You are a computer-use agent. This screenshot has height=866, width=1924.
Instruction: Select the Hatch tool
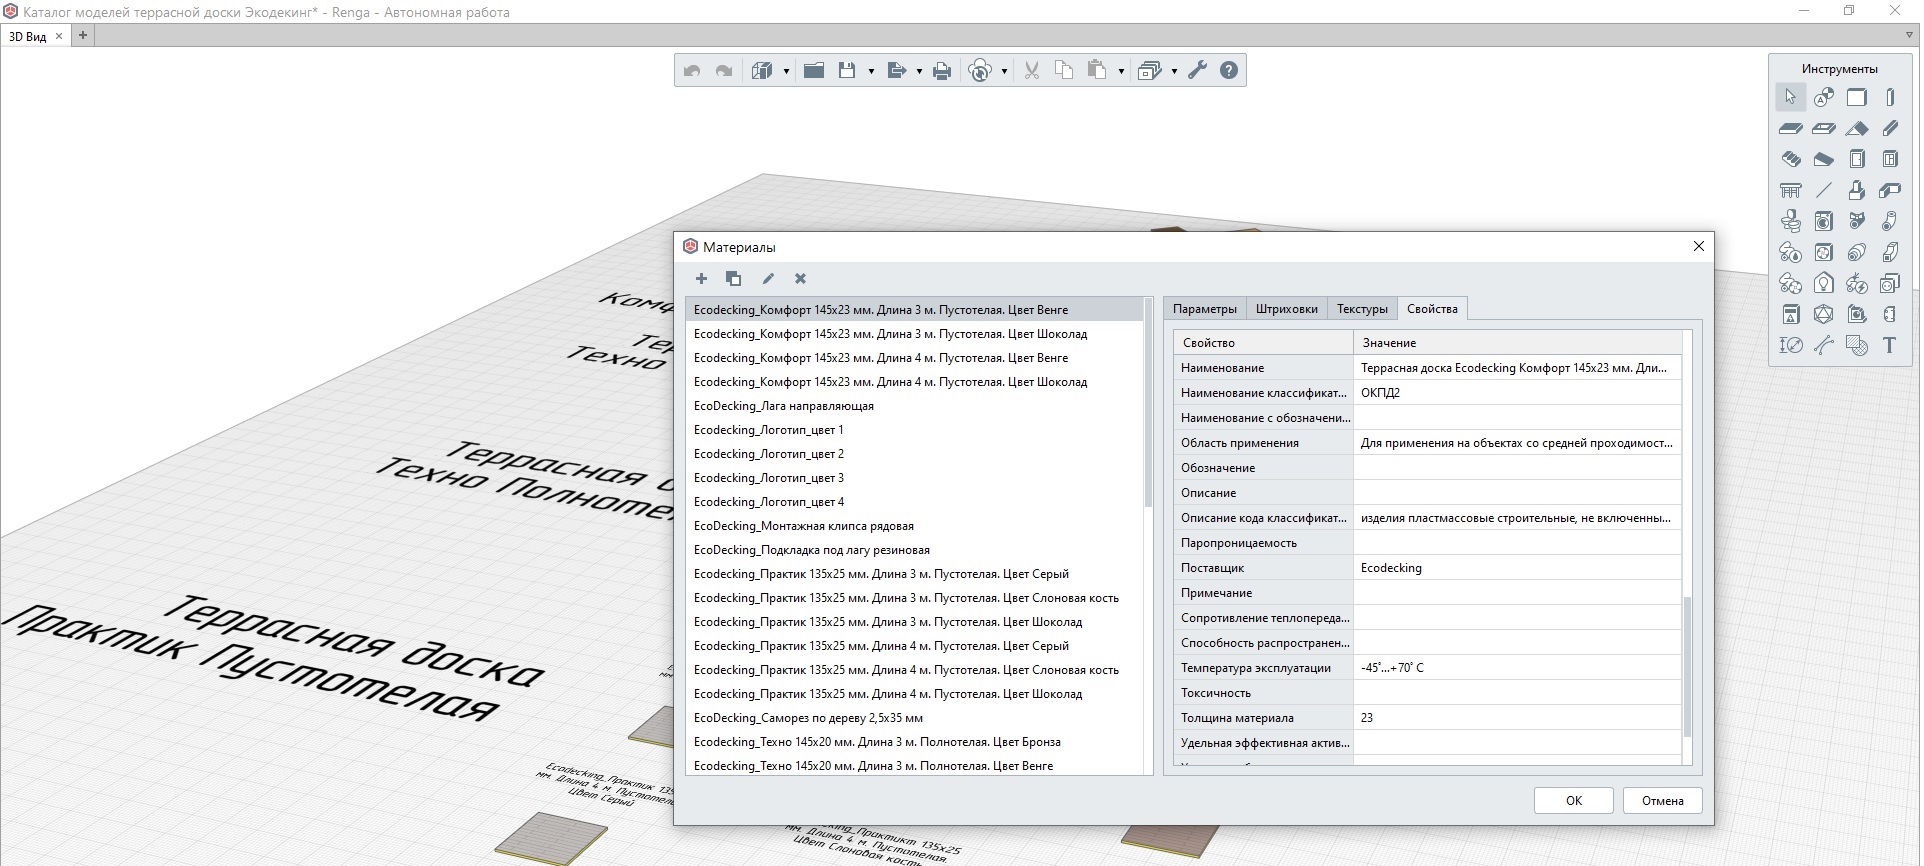click(1857, 345)
